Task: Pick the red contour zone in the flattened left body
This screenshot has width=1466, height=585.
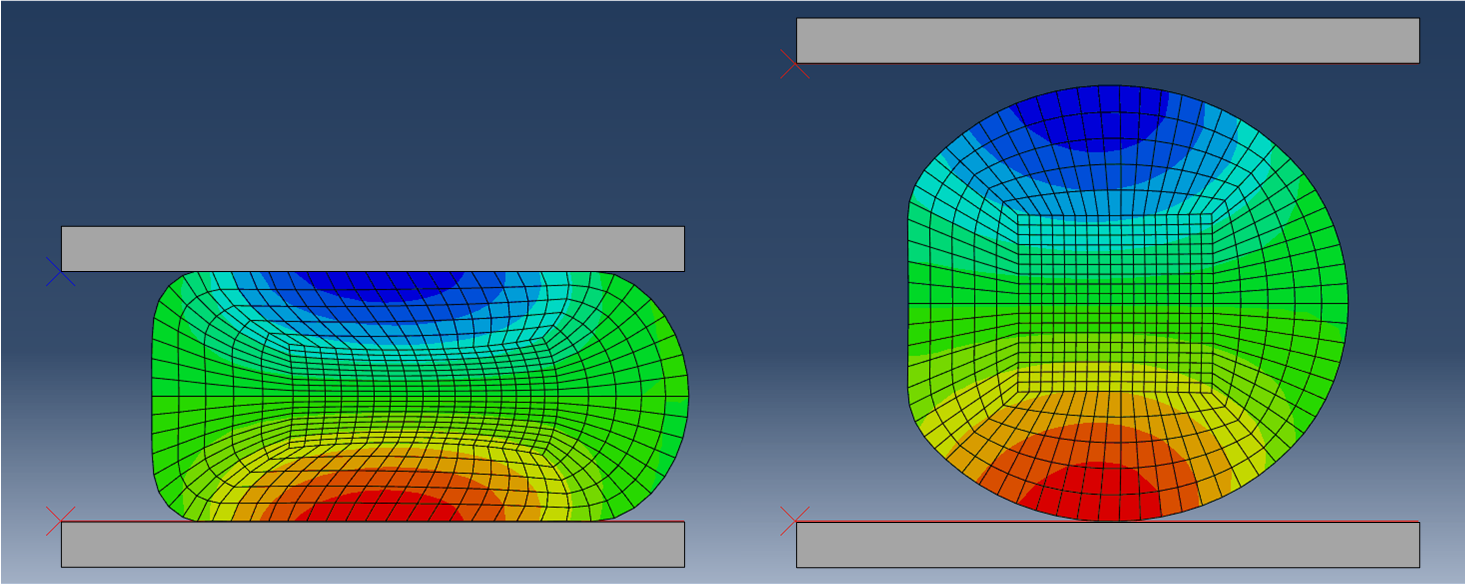Action: click(x=378, y=507)
